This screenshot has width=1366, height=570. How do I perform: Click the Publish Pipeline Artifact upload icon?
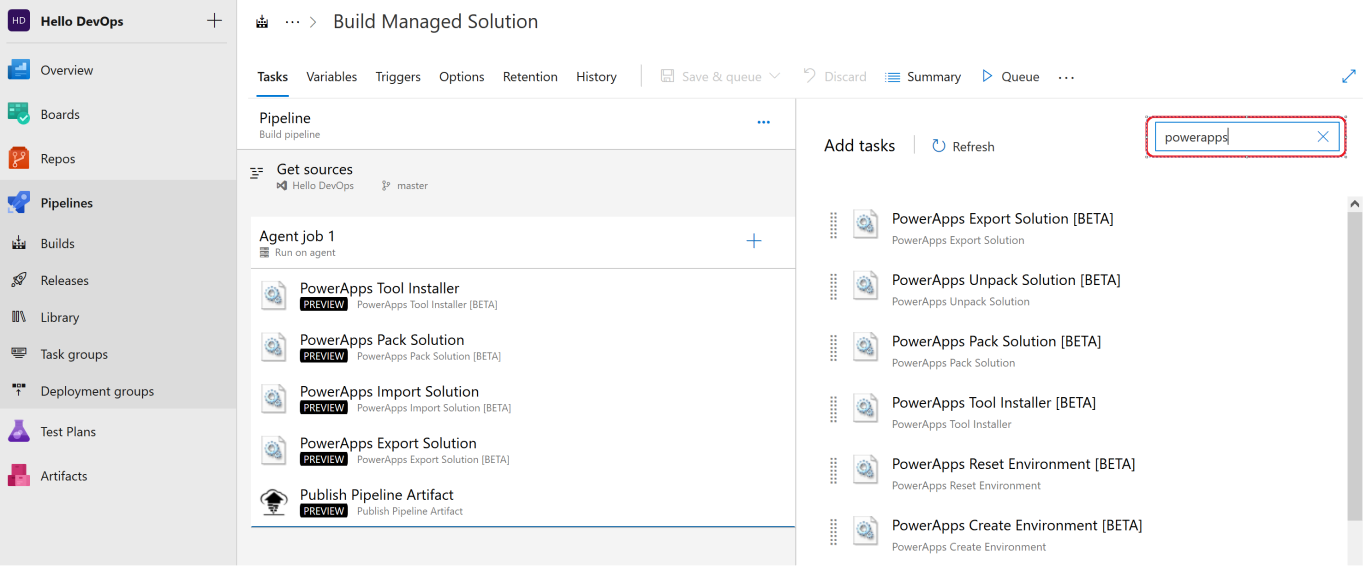(x=274, y=501)
